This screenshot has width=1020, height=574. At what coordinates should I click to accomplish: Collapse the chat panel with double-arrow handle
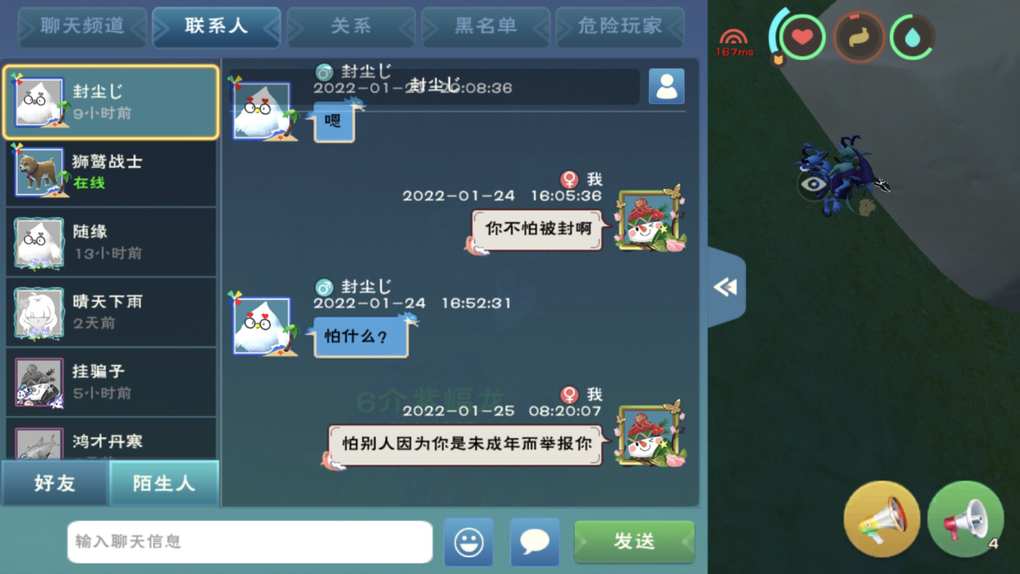click(x=725, y=287)
